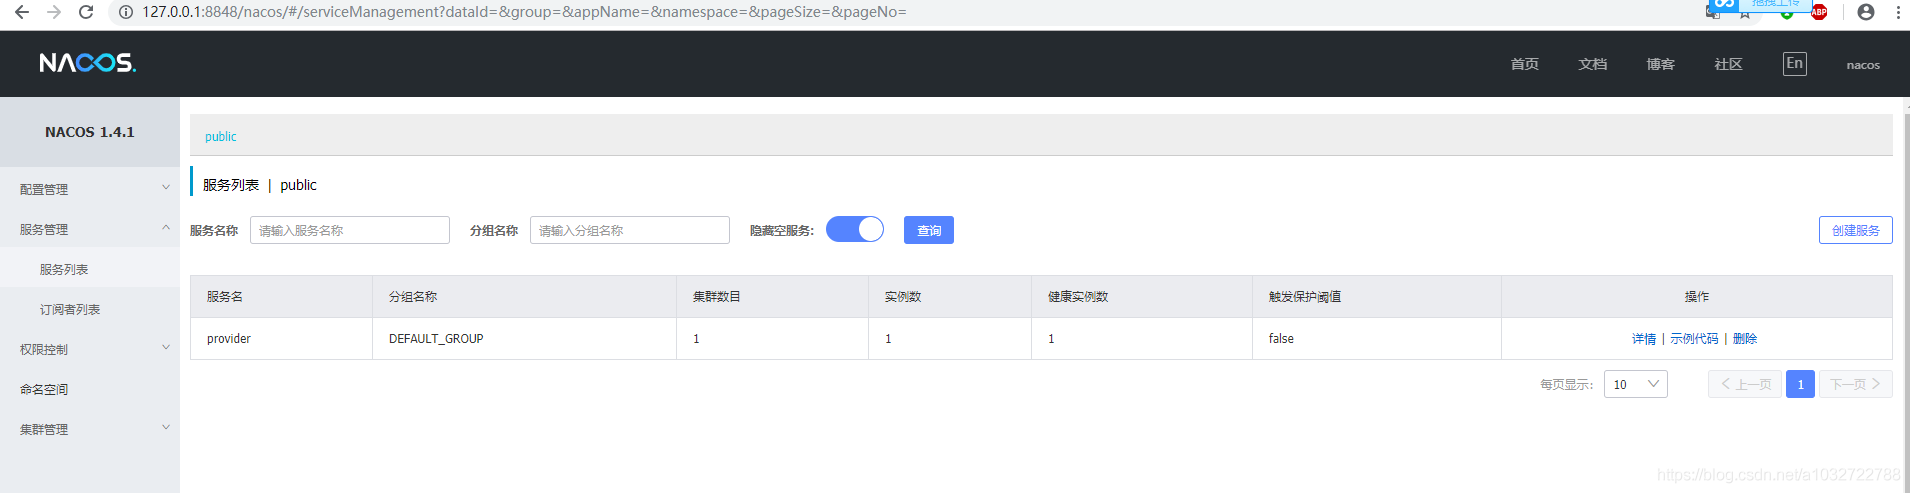Open 博客 in the top navigation
This screenshot has width=1910, height=493.
point(1661,64)
